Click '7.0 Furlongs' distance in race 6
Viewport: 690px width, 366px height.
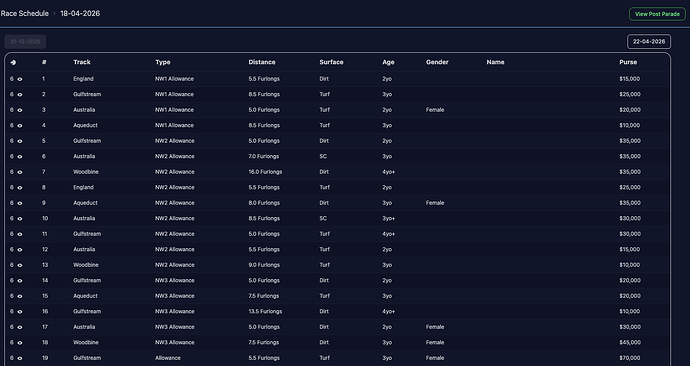[264, 156]
